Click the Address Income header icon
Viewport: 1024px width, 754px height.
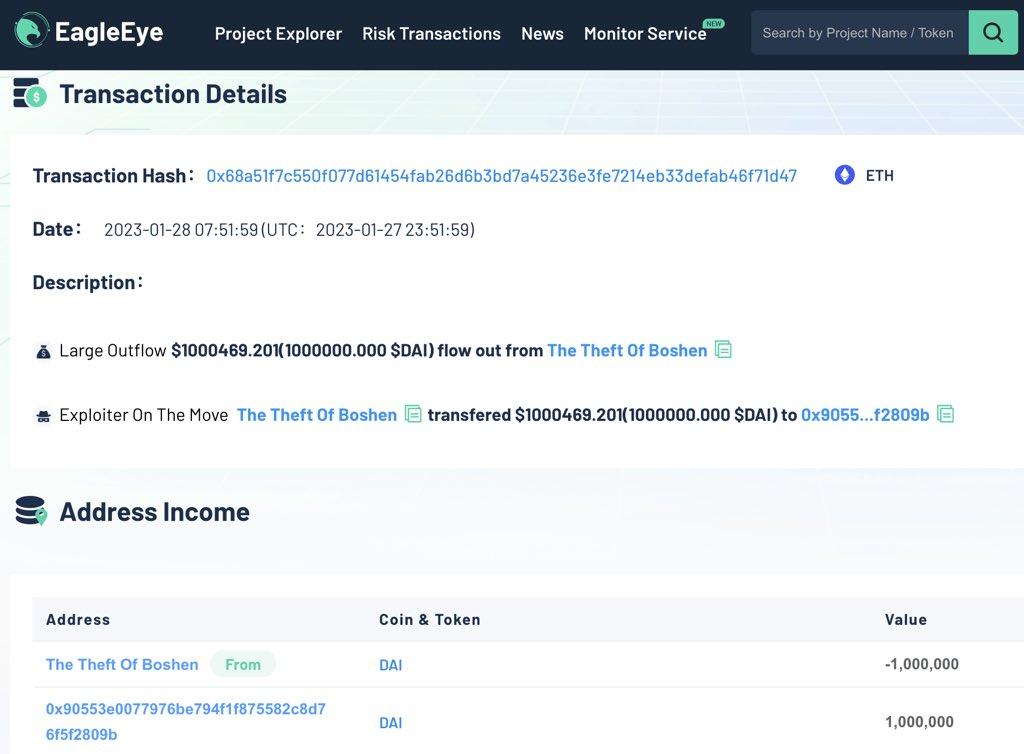tap(30, 511)
